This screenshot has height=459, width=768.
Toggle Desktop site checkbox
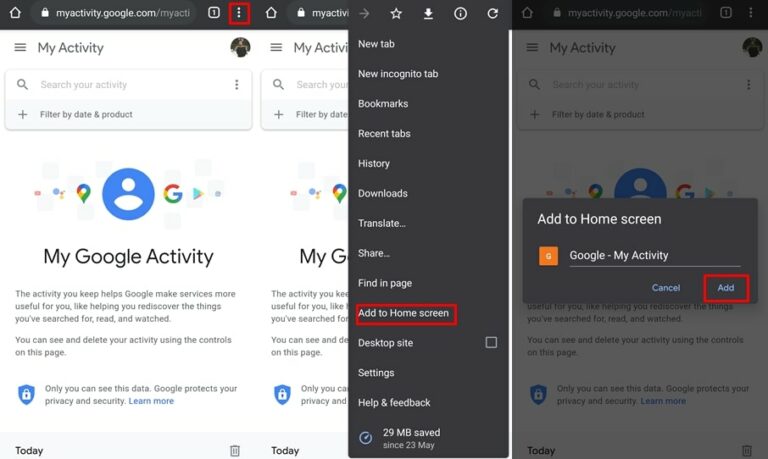491,342
